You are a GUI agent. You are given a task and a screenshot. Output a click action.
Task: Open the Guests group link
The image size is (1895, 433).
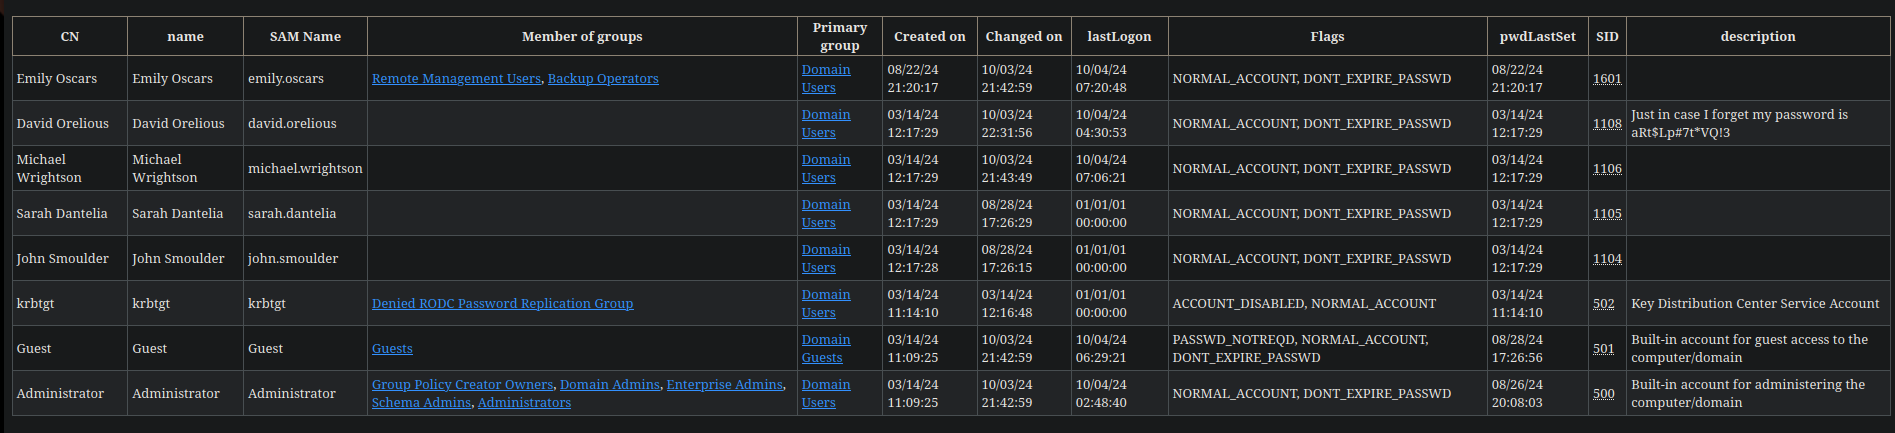click(x=392, y=349)
